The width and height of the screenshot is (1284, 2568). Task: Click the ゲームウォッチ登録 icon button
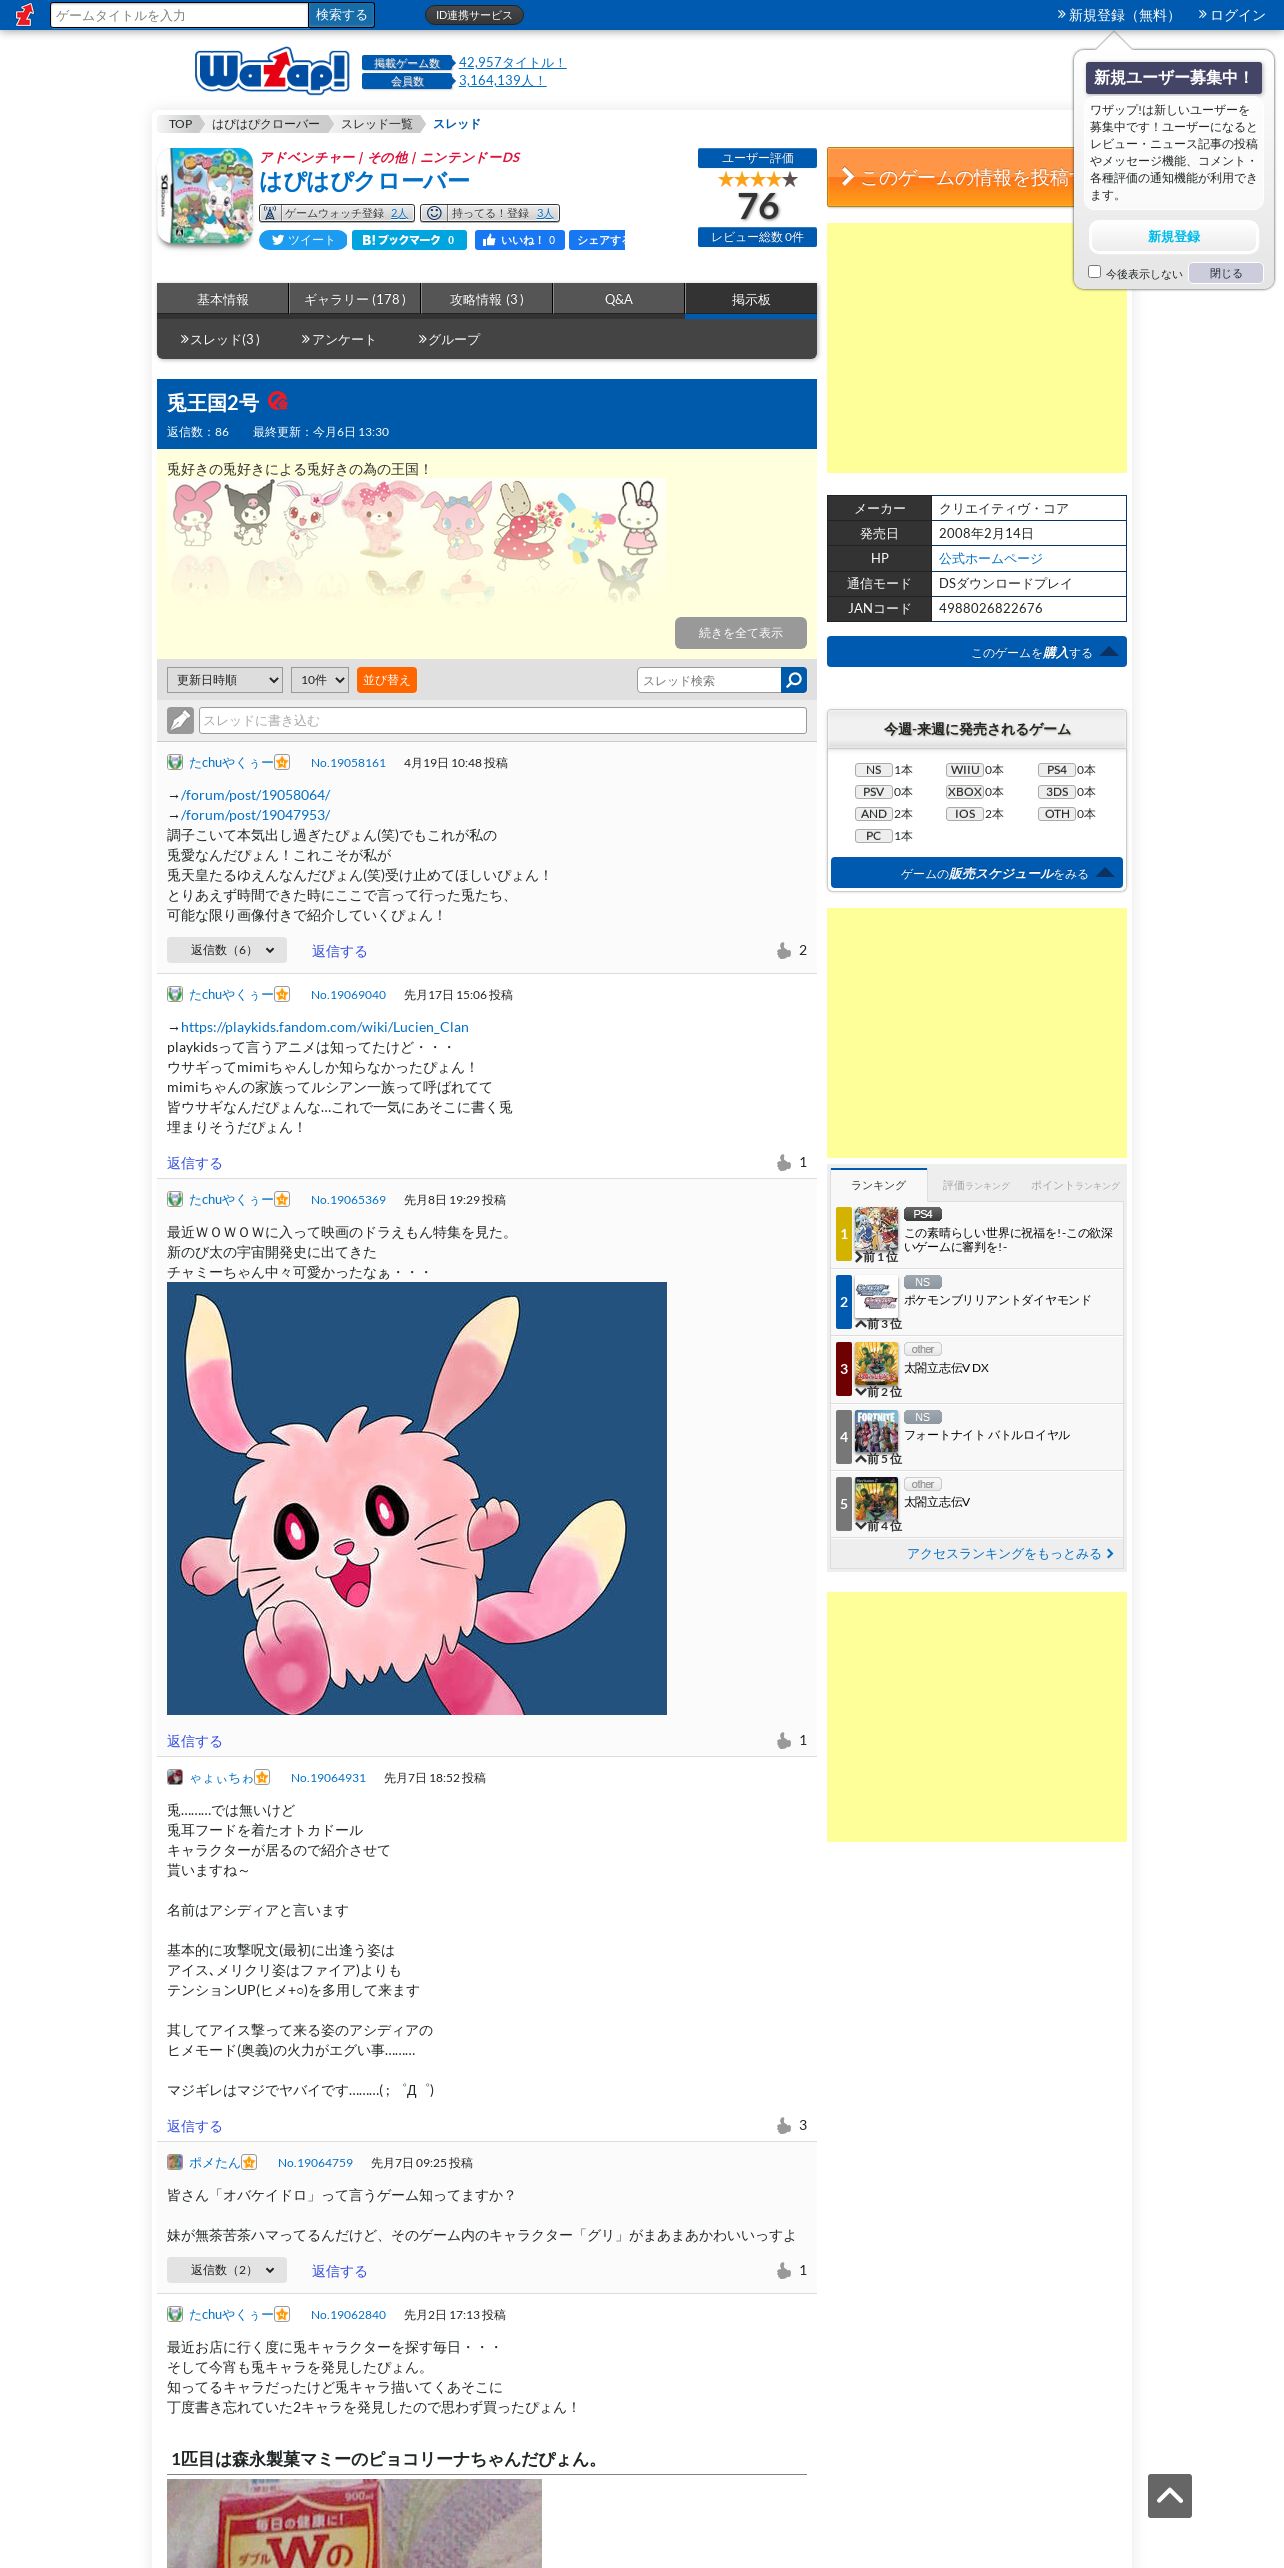tap(335, 213)
